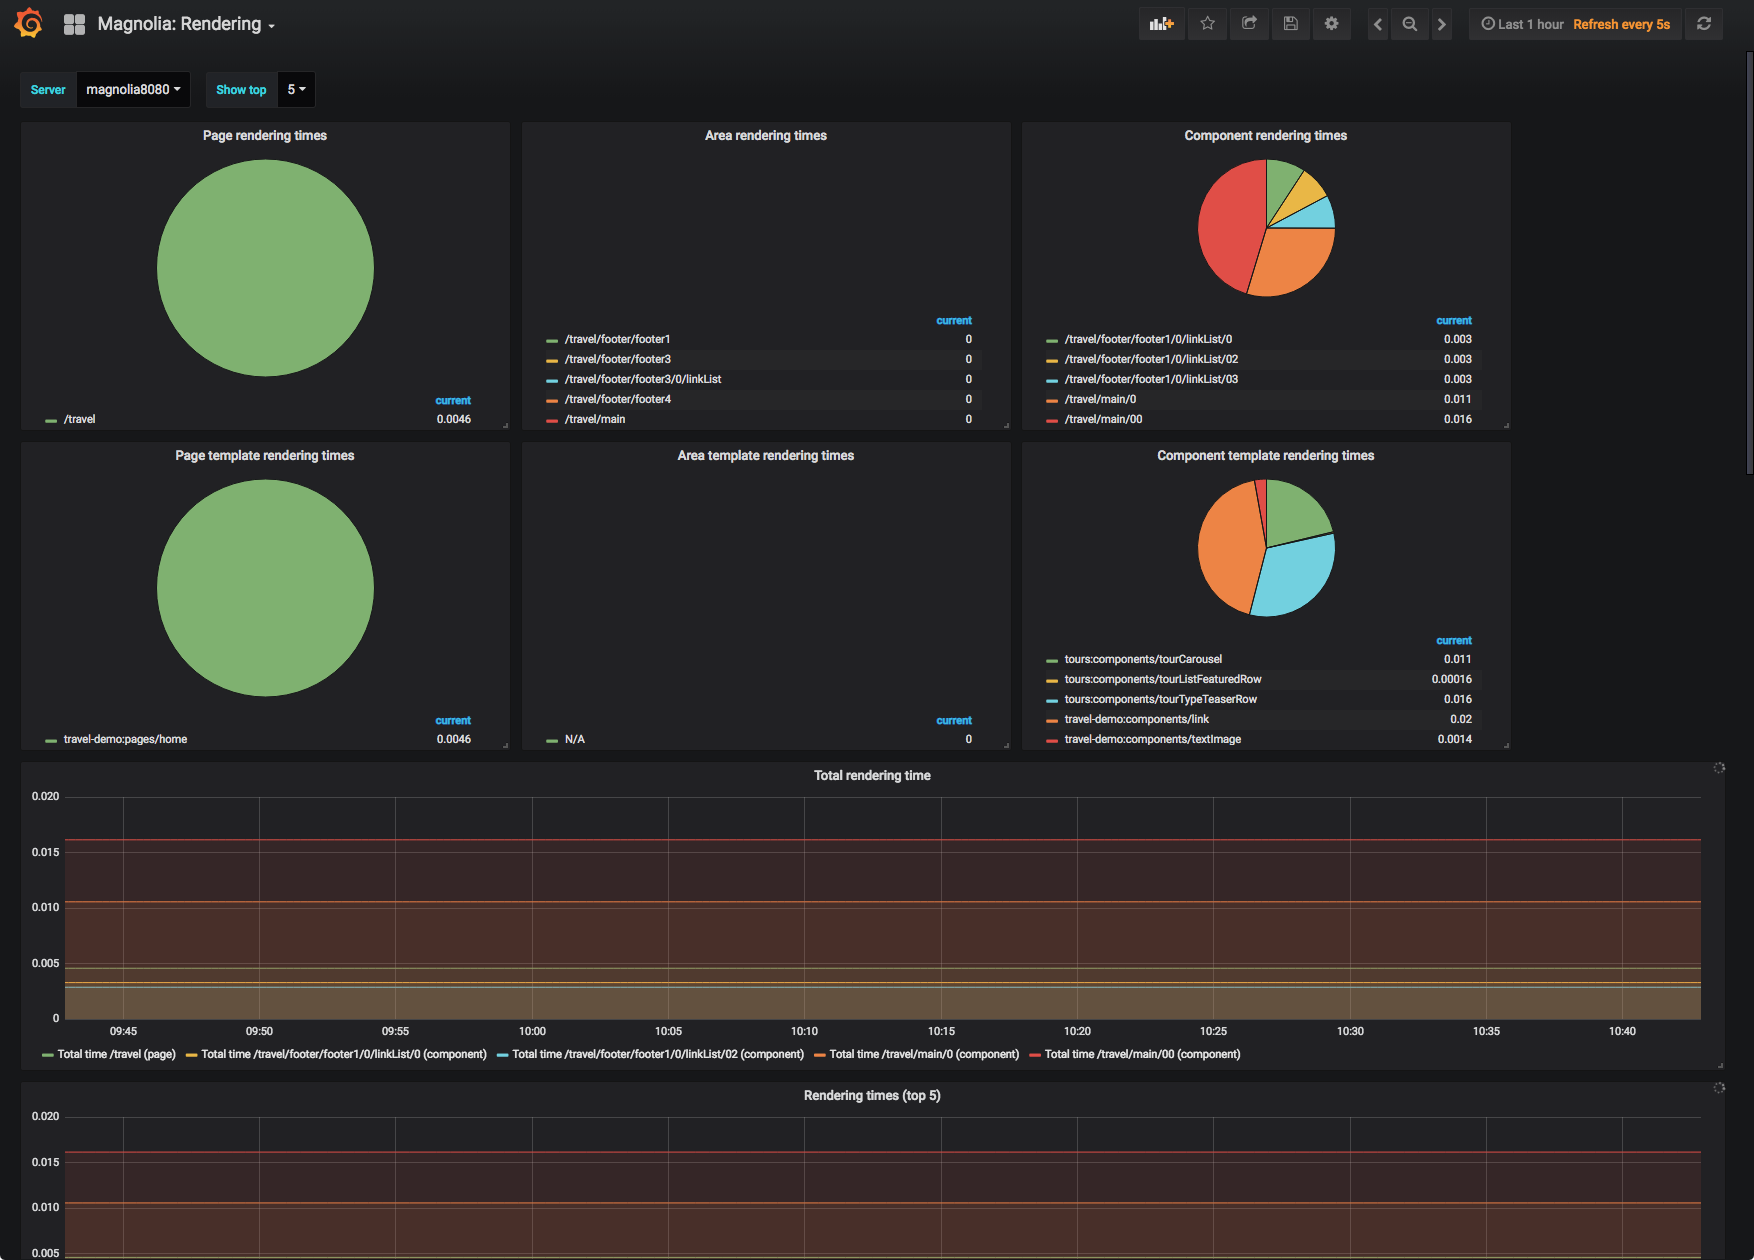Hide the /travel series in Page rendering times

(x=79, y=419)
